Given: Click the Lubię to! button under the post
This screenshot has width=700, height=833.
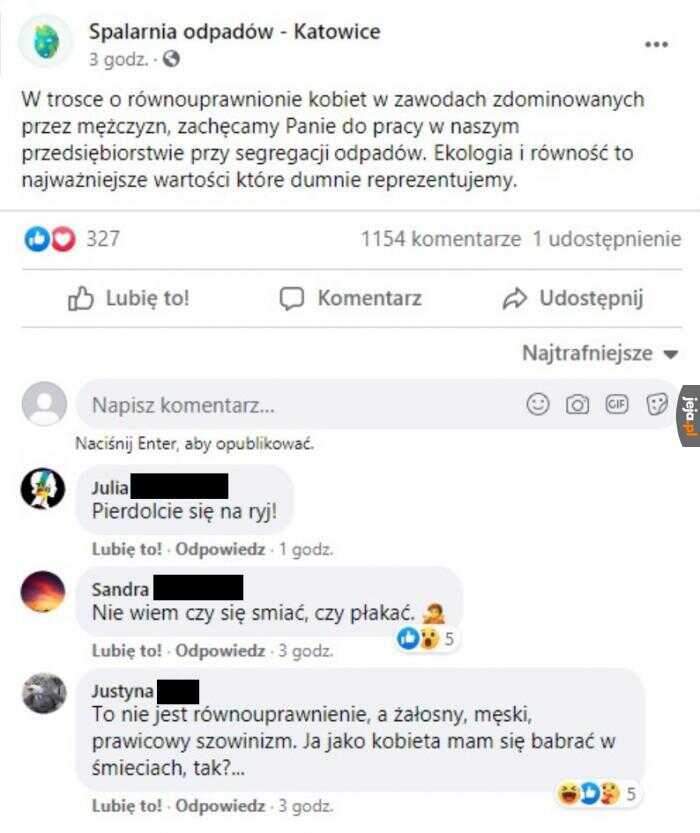Looking at the screenshot, I should coord(129,299).
